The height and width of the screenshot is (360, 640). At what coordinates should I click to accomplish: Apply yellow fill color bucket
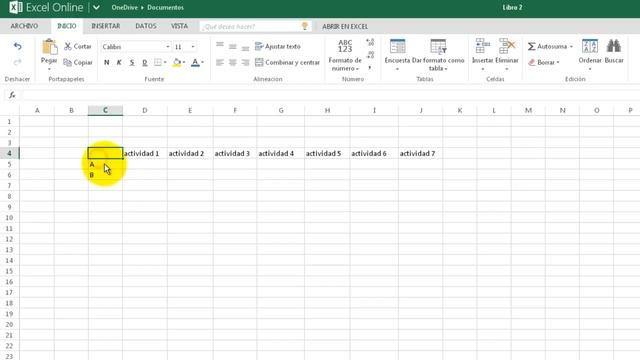click(x=177, y=62)
